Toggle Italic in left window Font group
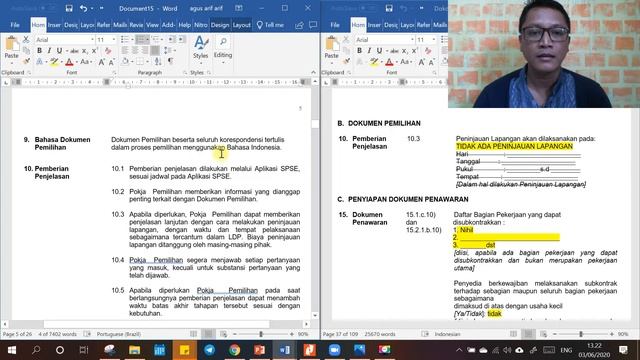Screen dimensions: 640x360 tap(49, 51)
